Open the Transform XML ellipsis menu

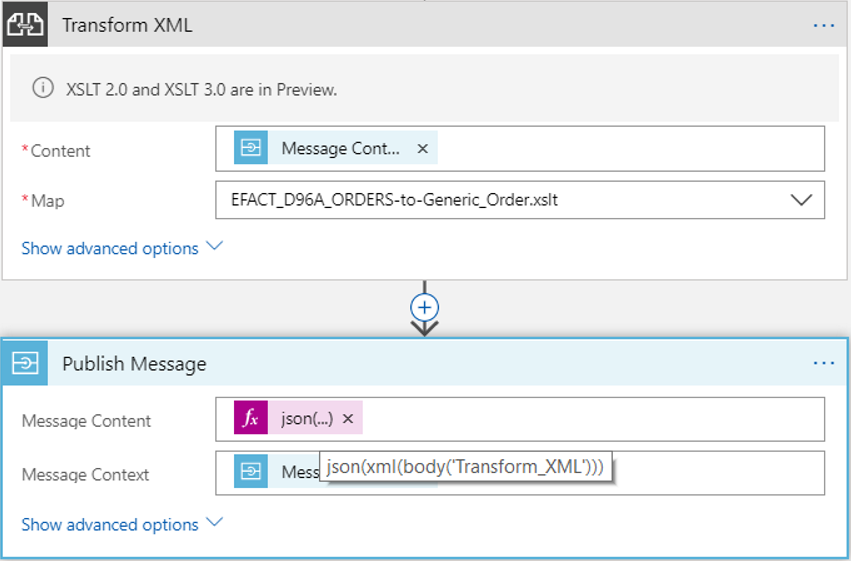click(823, 25)
